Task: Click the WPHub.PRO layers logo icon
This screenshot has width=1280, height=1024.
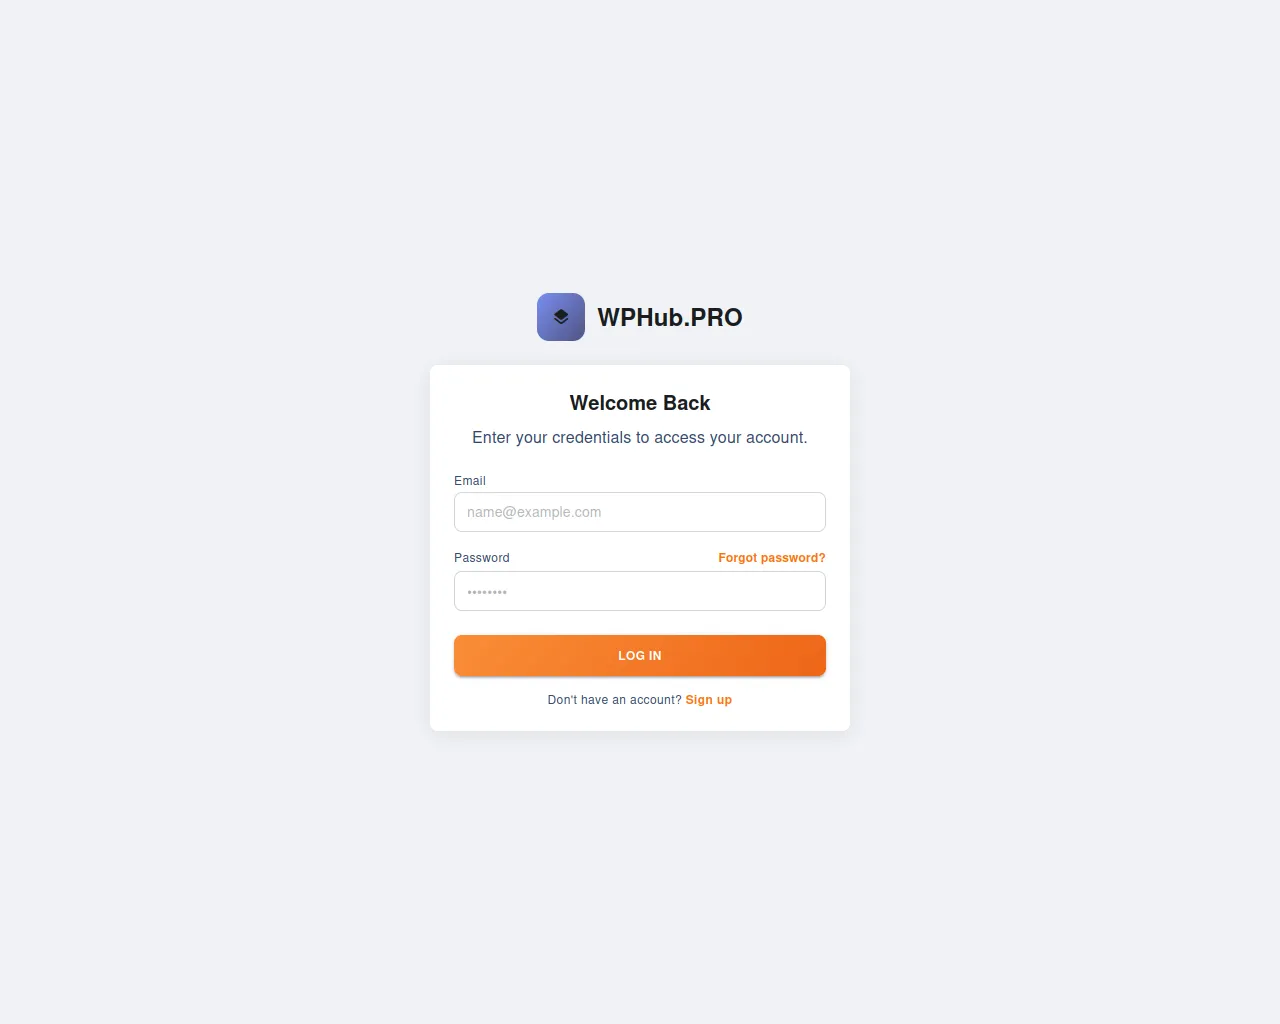Action: click(561, 317)
